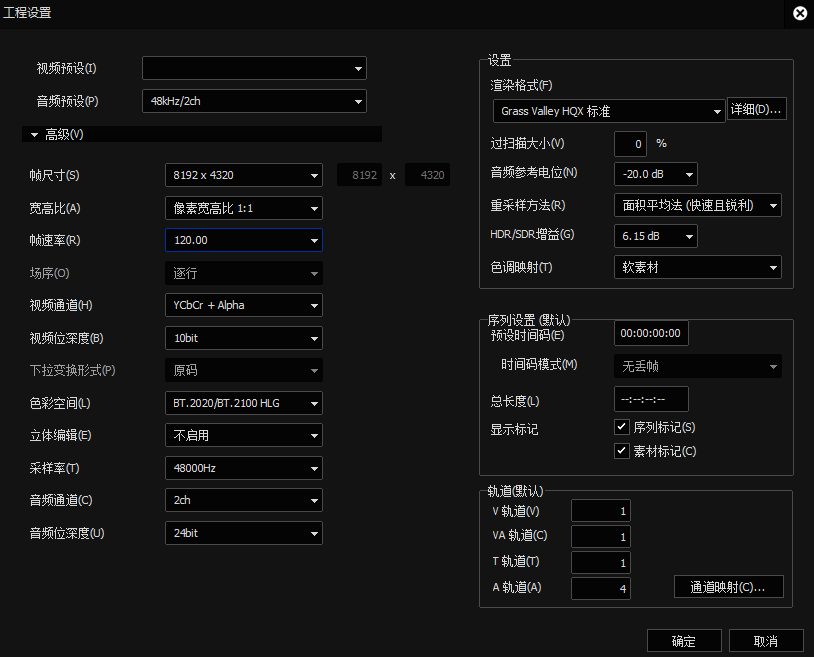The height and width of the screenshot is (657, 814).
Task: Expand the 重采样方法 dropdown
Action: click(x=697, y=204)
